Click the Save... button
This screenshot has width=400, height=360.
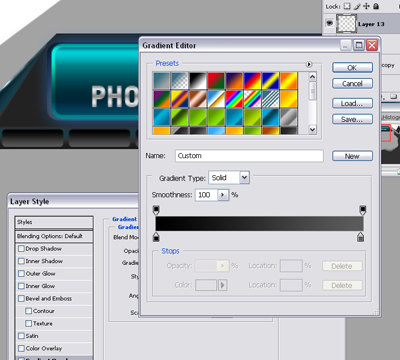(352, 119)
